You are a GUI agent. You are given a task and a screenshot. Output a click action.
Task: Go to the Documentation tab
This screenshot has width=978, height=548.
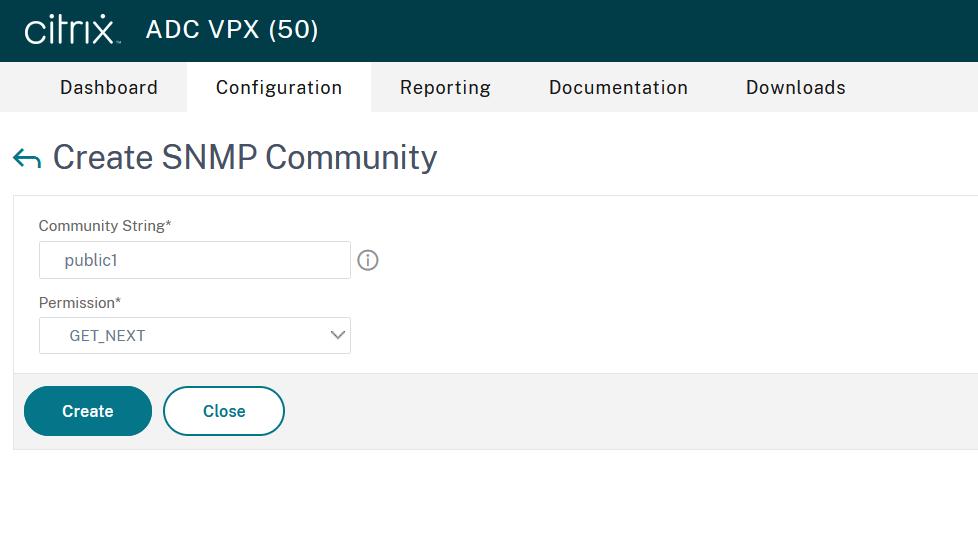tap(618, 88)
